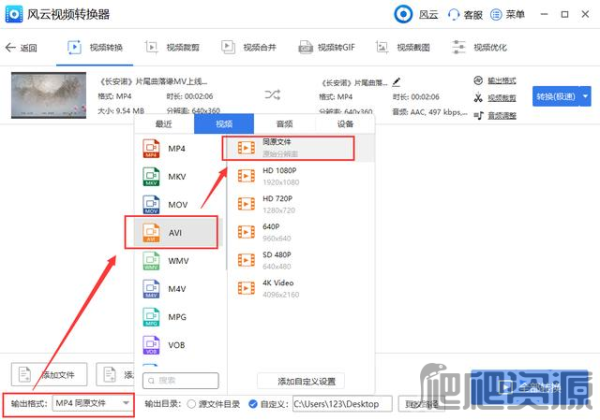Click the 转换(极速) button
600x420 pixels.
coord(556,96)
